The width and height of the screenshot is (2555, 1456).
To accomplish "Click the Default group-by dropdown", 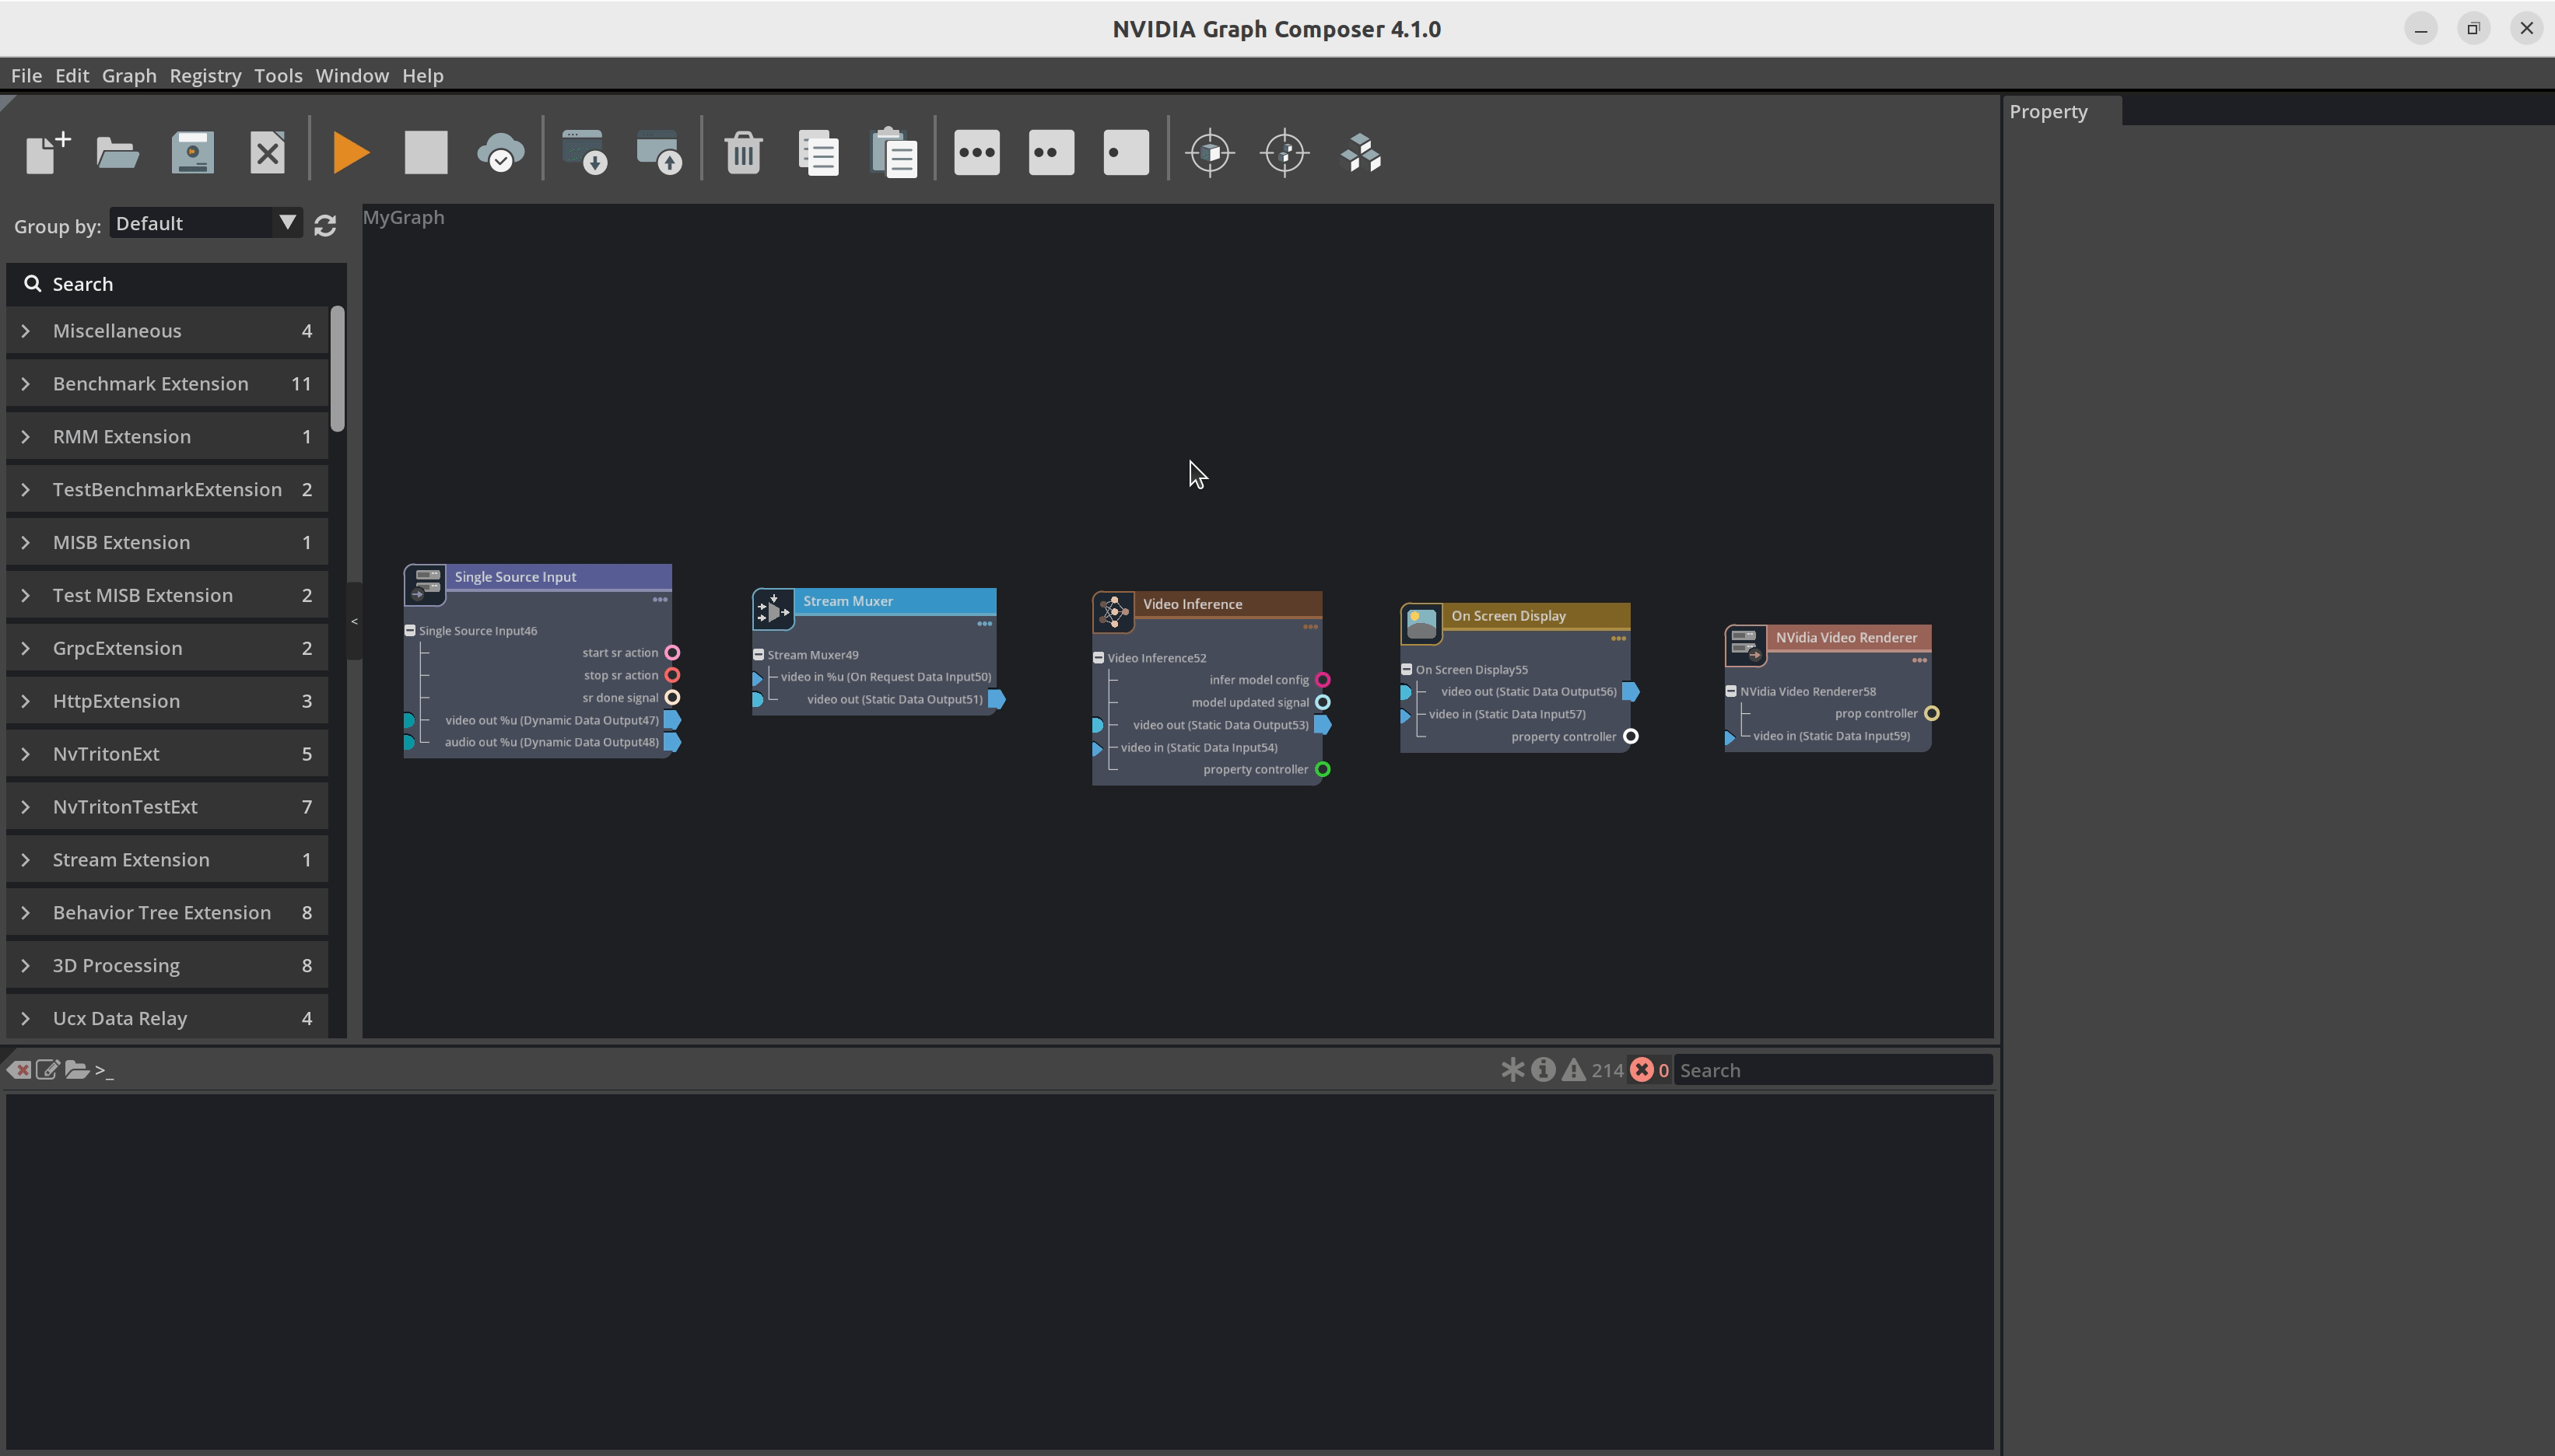I will click(x=202, y=222).
